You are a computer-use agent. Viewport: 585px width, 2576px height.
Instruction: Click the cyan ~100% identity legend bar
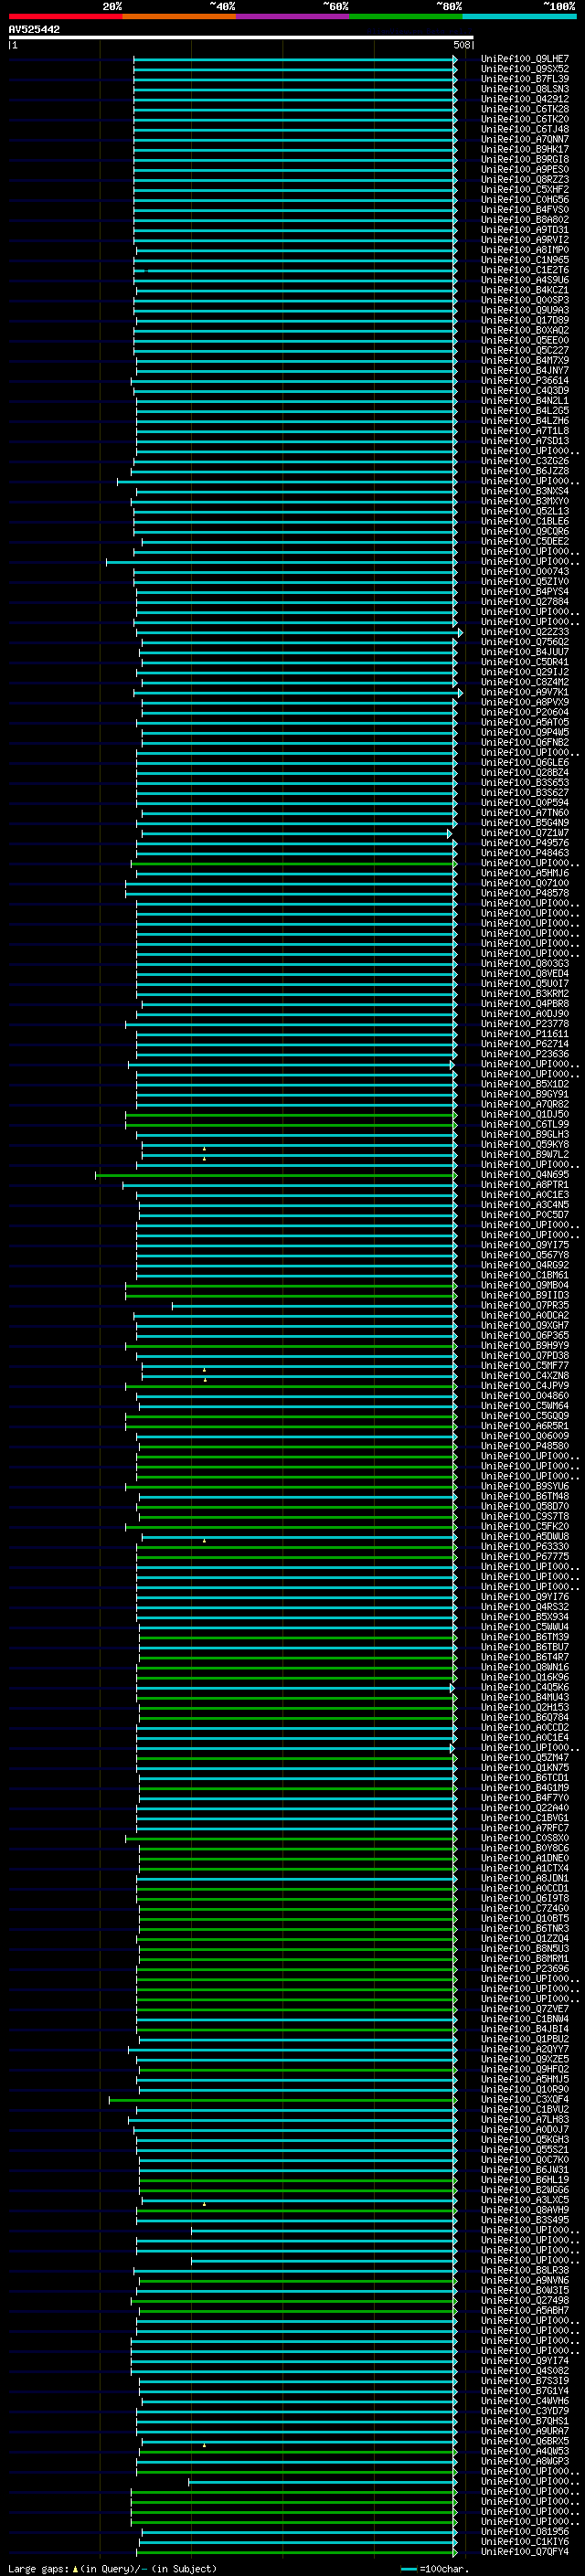click(519, 16)
